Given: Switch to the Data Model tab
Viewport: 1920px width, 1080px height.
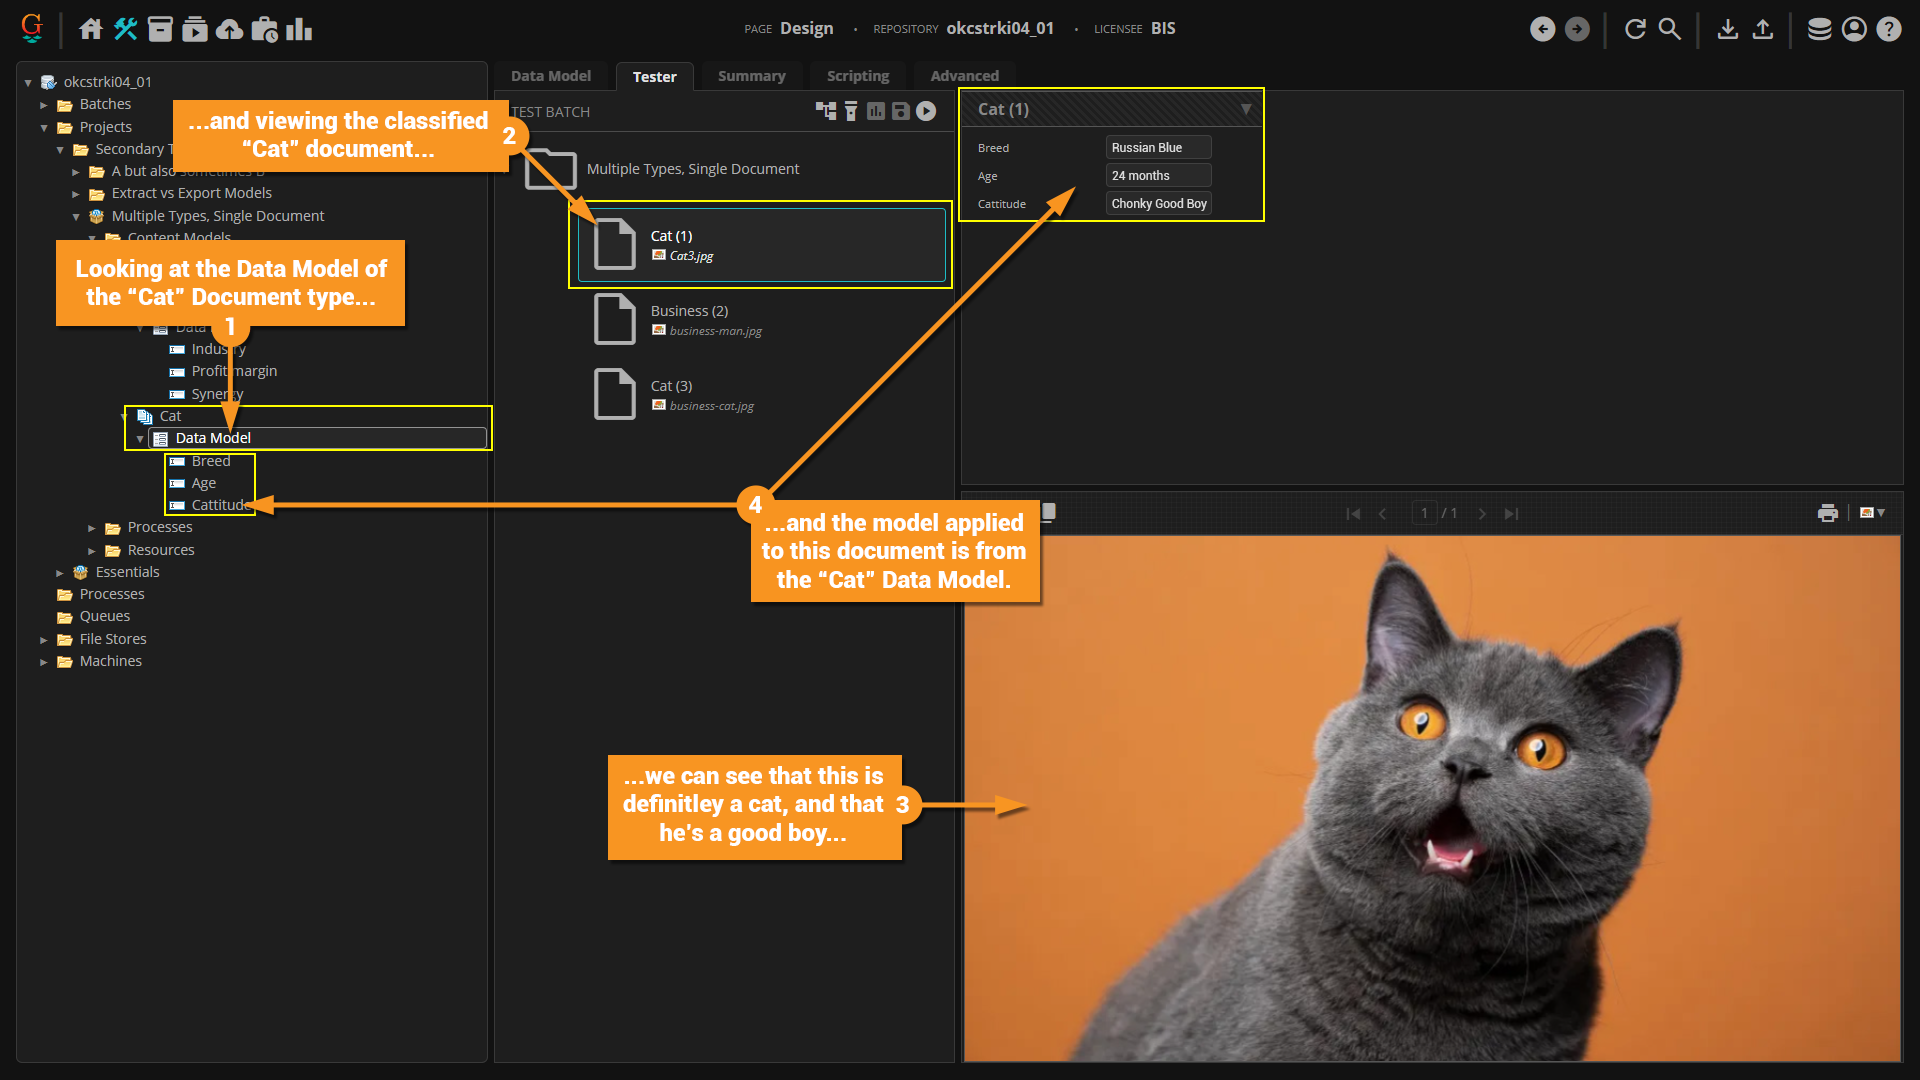Looking at the screenshot, I should coord(550,76).
